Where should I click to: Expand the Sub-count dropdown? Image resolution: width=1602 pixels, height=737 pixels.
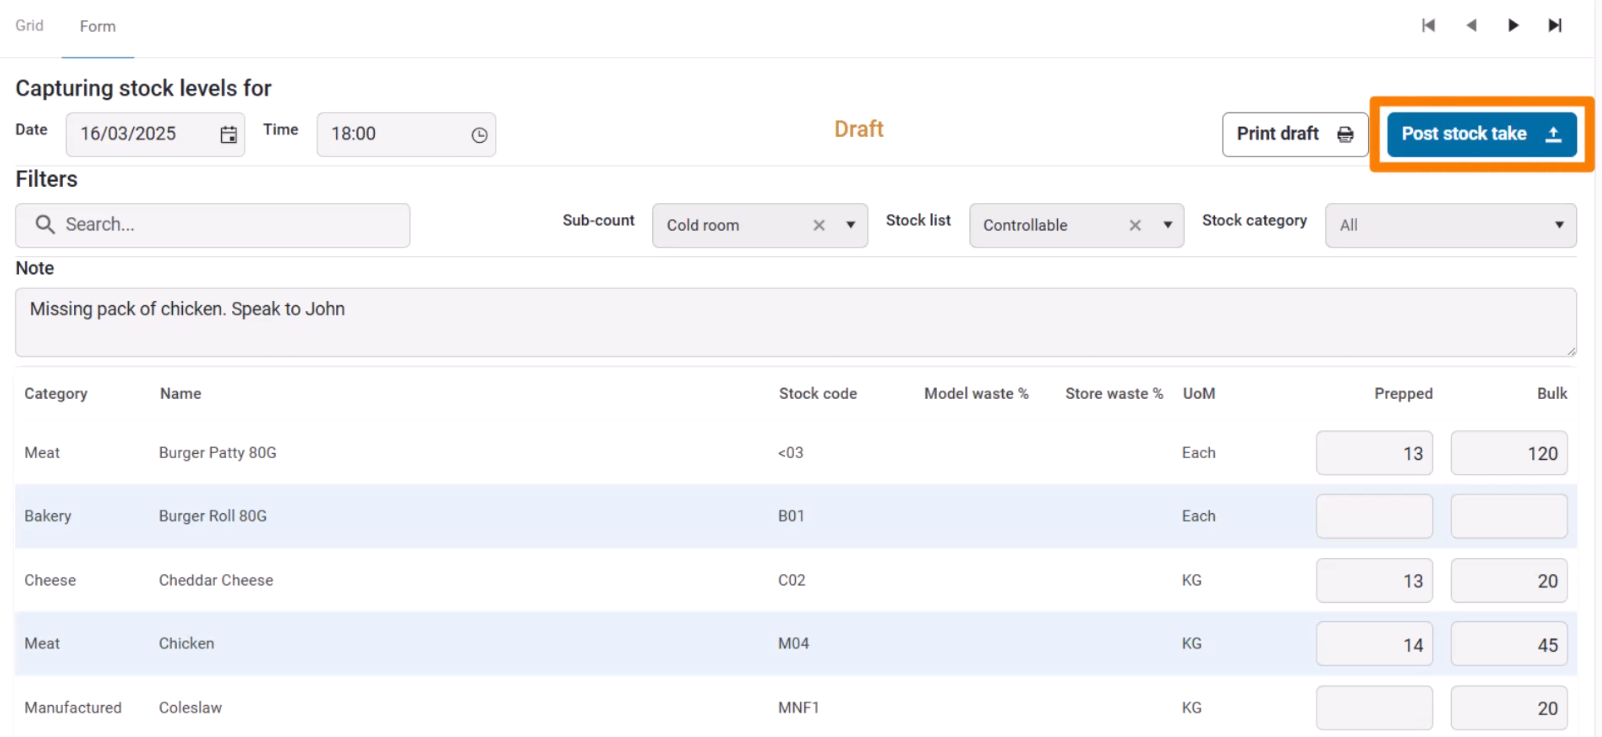pos(851,226)
